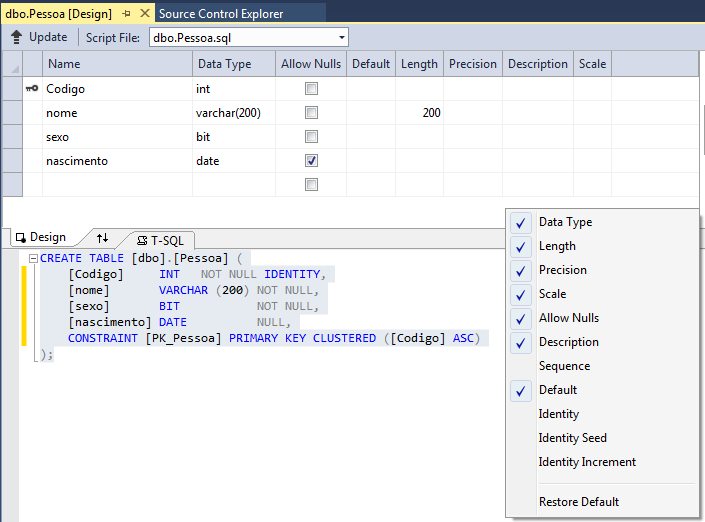Image resolution: width=705 pixels, height=522 pixels.
Task: Close the dbo.Pessoa [Design] tab
Action: (145, 14)
